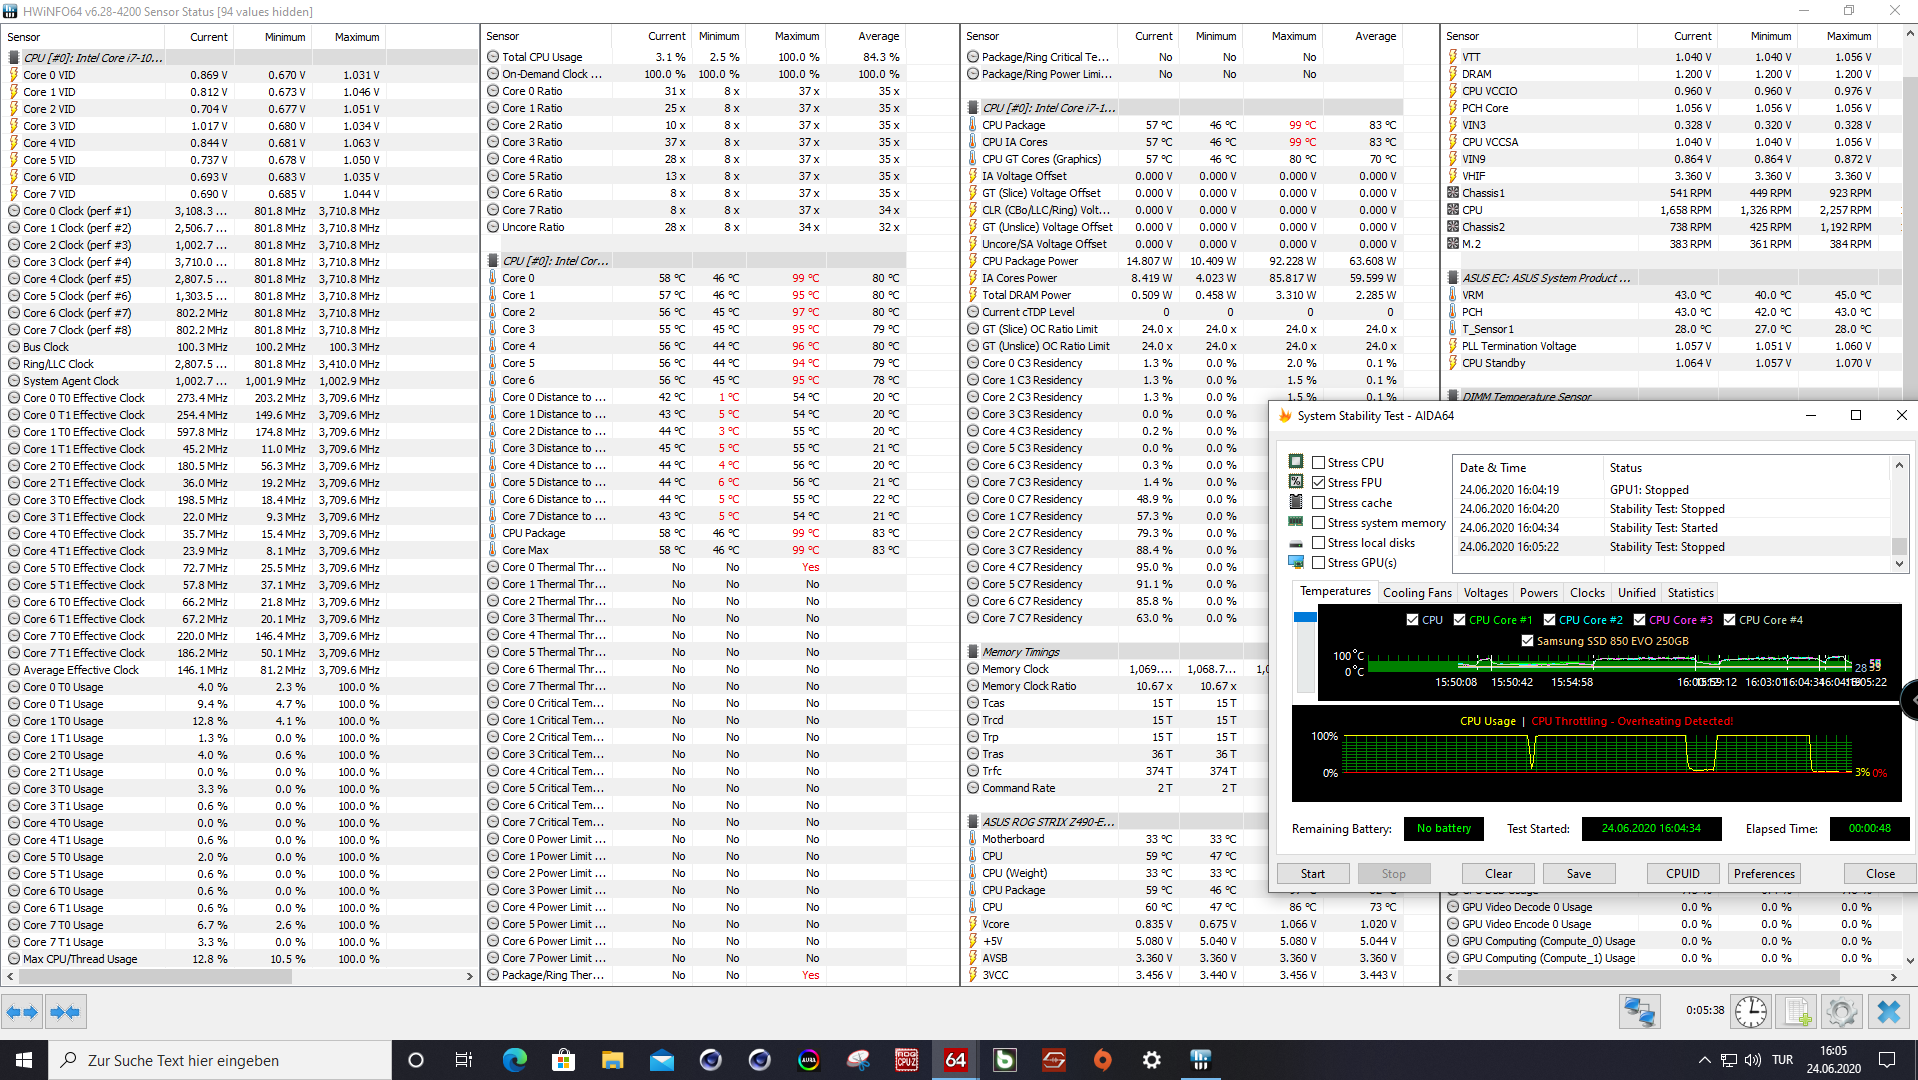Viewport: 1918px width, 1080px height.
Task: Switch to Voltages tab
Action: click(1485, 592)
